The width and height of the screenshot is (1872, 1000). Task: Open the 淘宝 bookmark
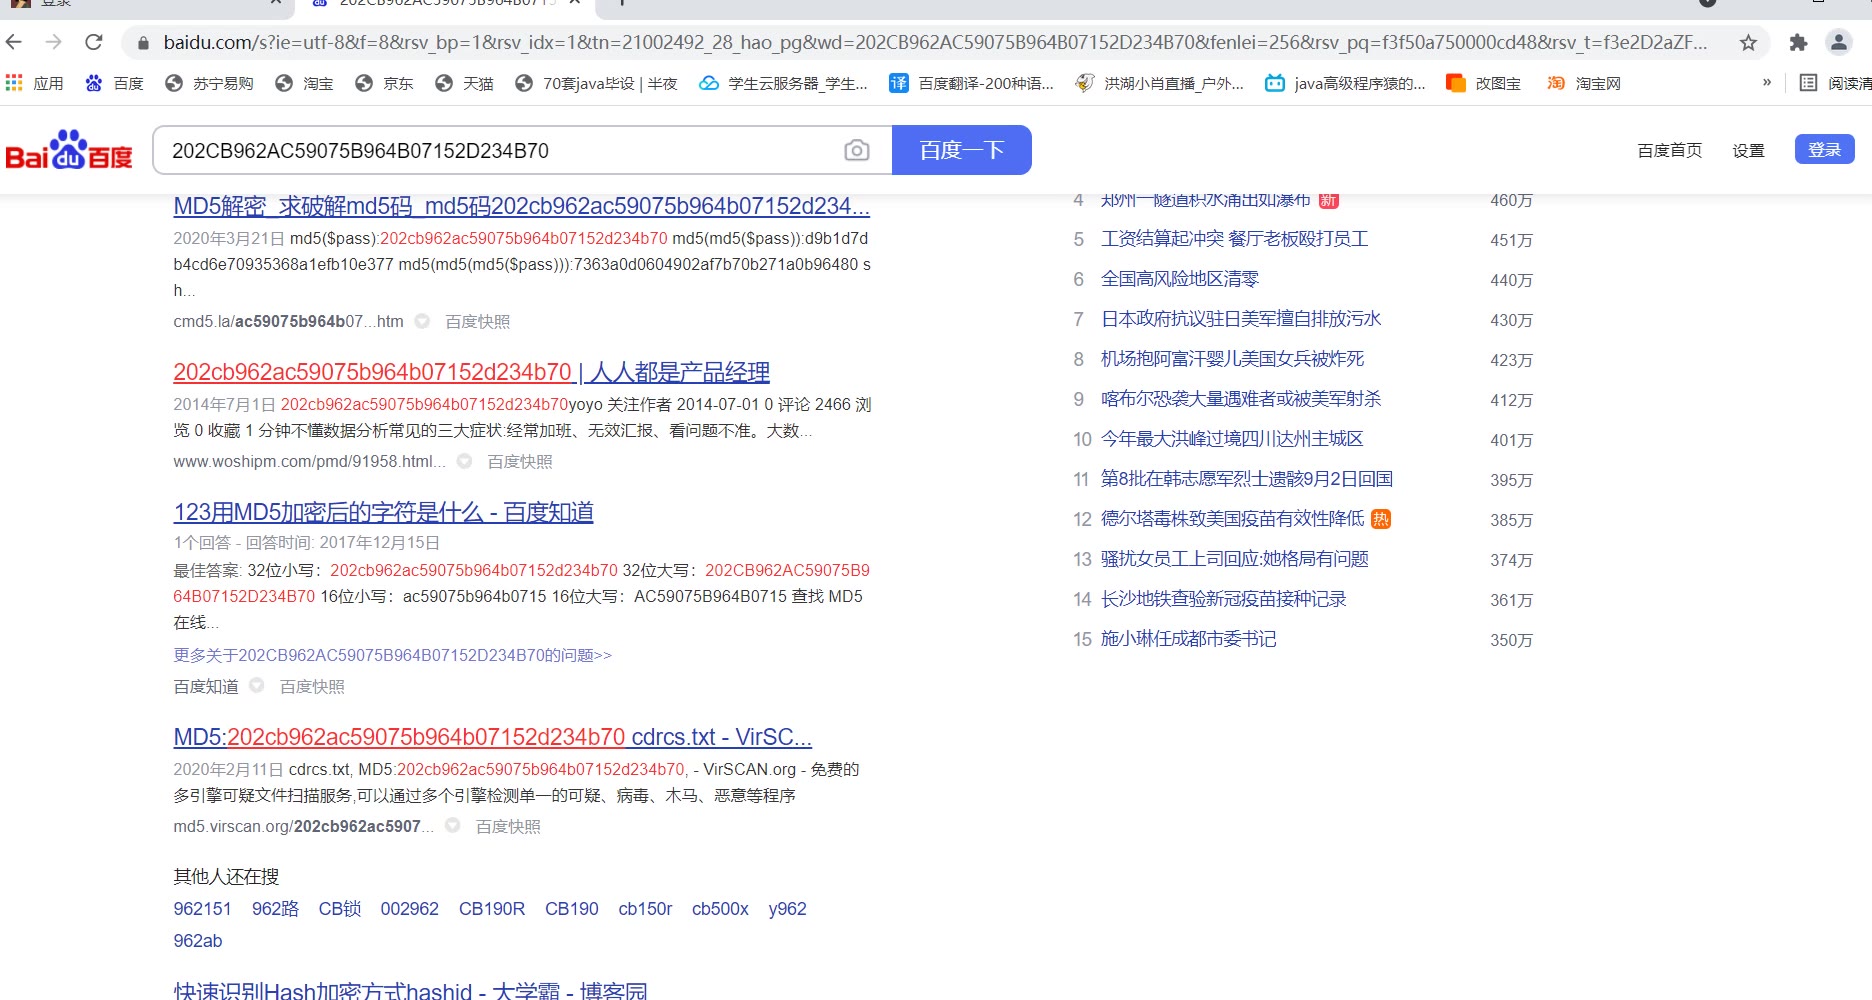tap(304, 83)
